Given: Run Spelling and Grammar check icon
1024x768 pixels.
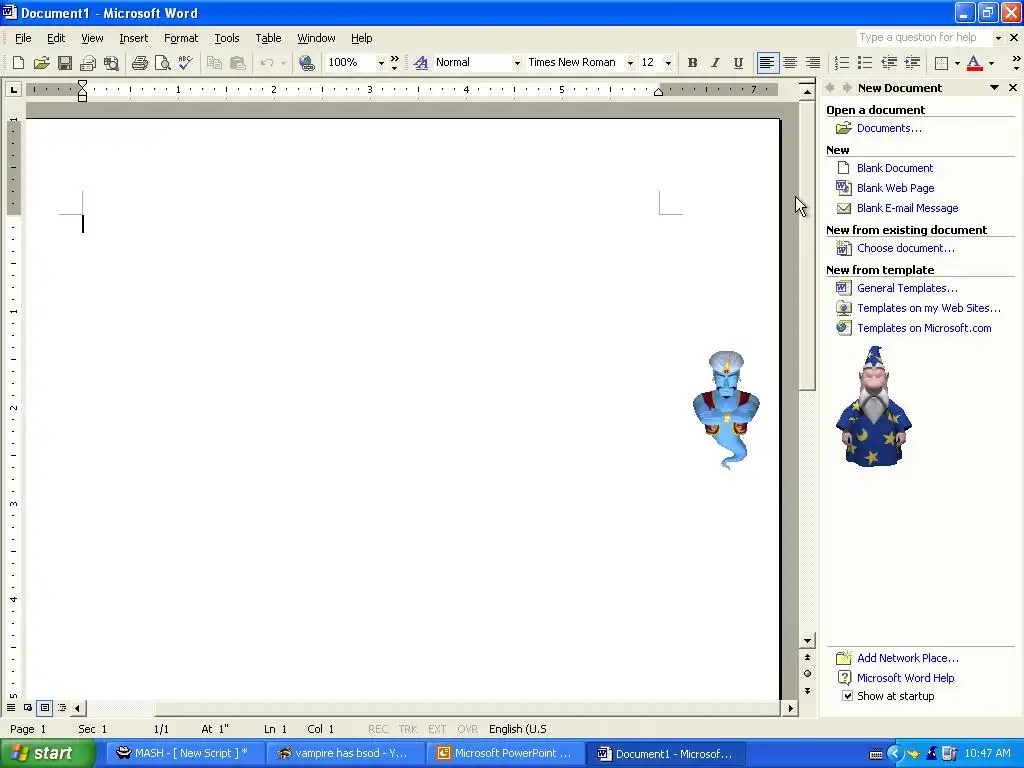Looking at the screenshot, I should [185, 63].
